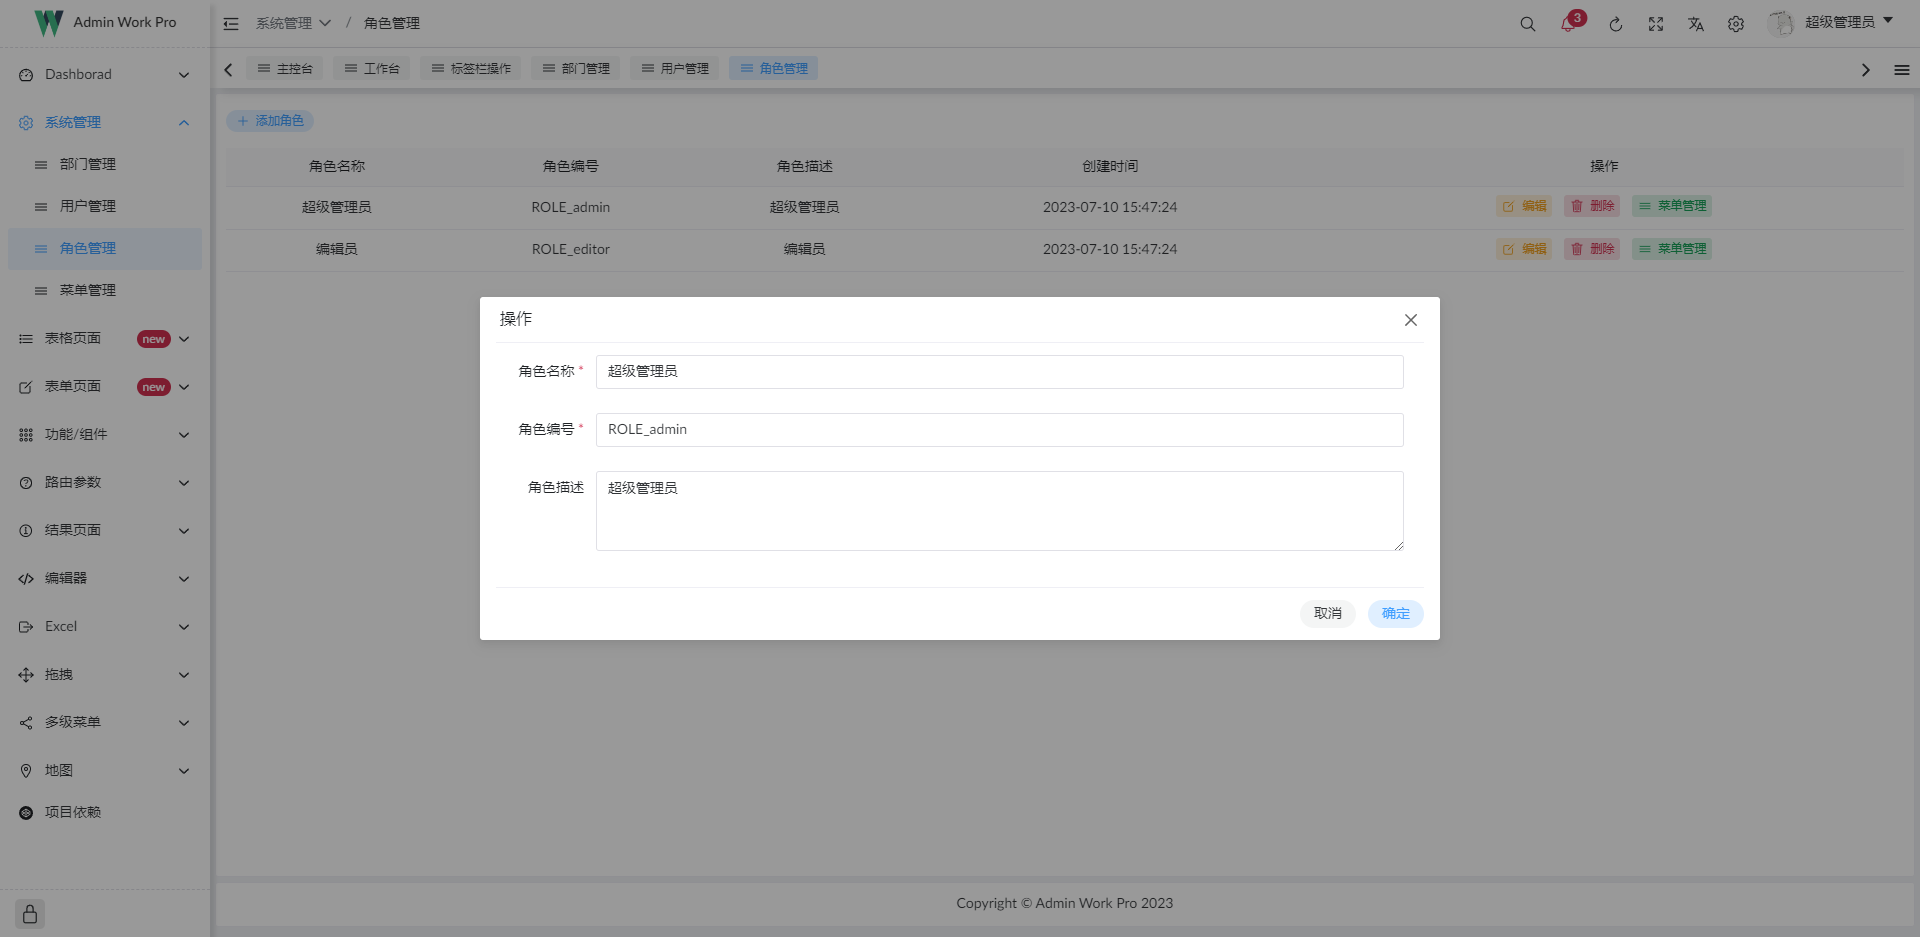Collapse the sidebar with the menu icon
Viewport: 1920px width, 937px height.
[230, 23]
